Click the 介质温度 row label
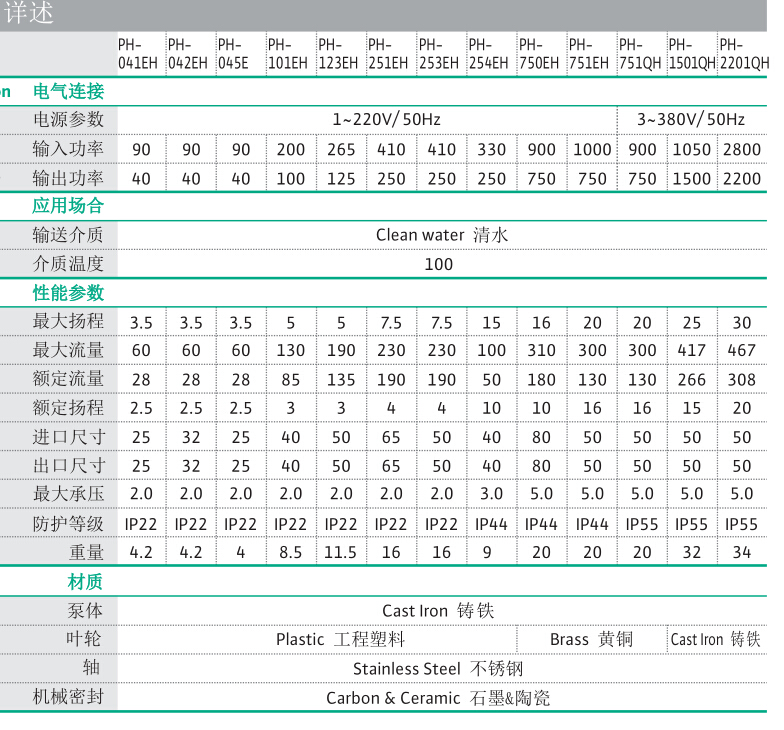Screen dimensions: 784x730 coord(68,264)
